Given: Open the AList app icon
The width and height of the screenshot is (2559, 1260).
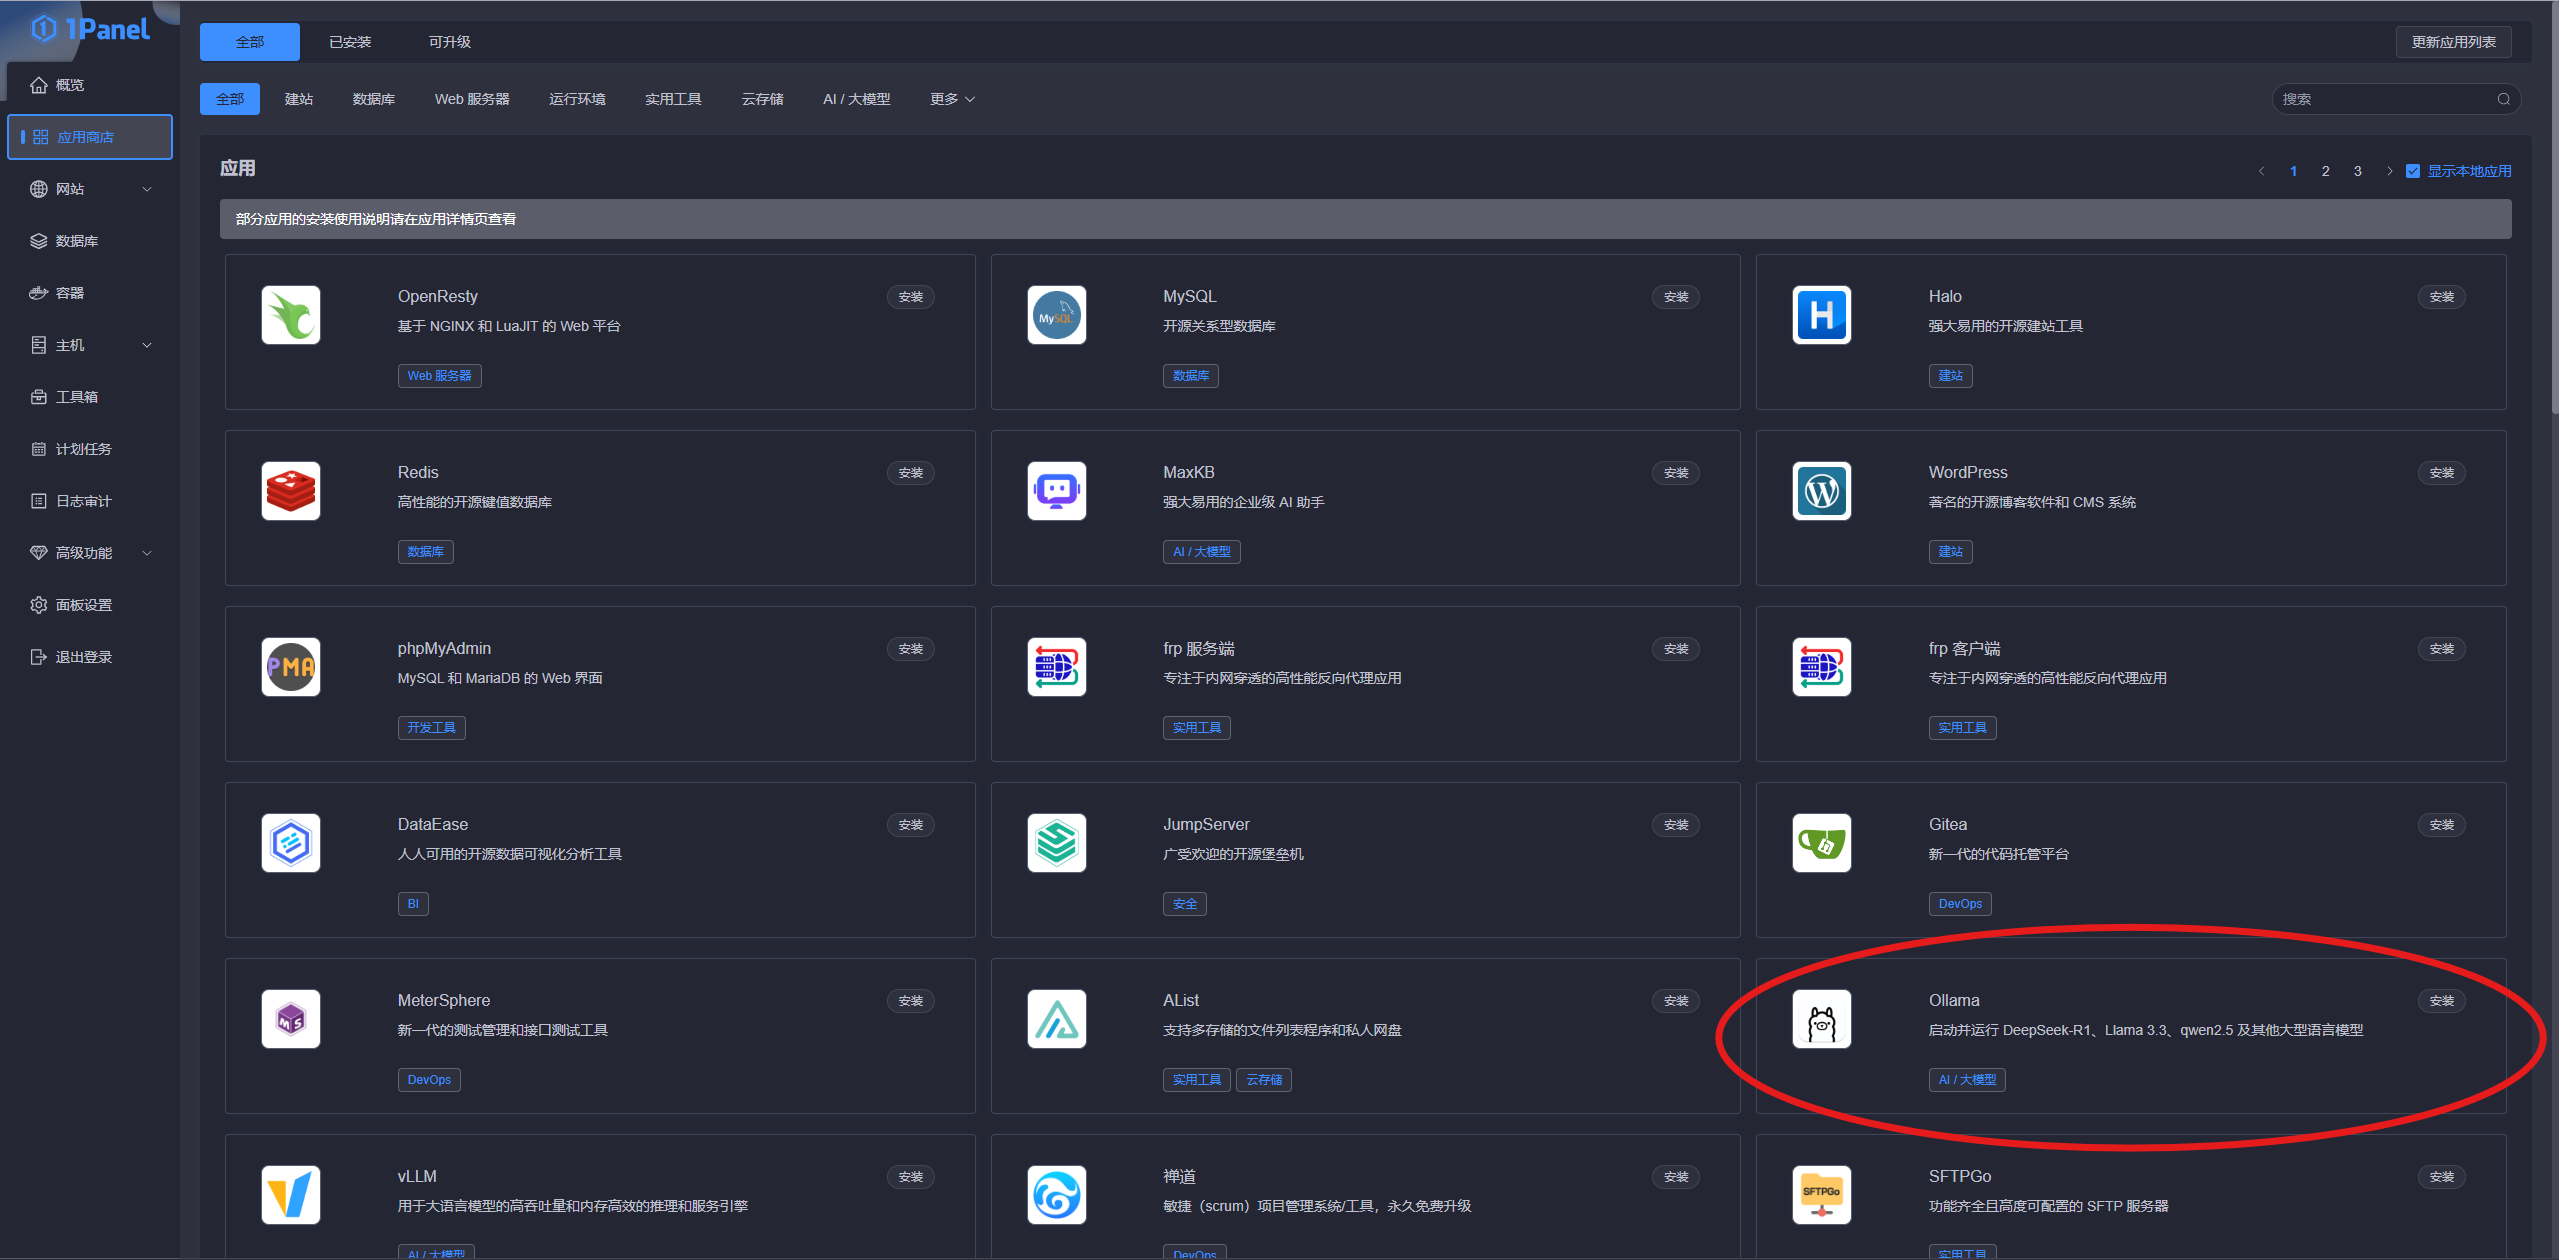Looking at the screenshot, I should click(1056, 1019).
